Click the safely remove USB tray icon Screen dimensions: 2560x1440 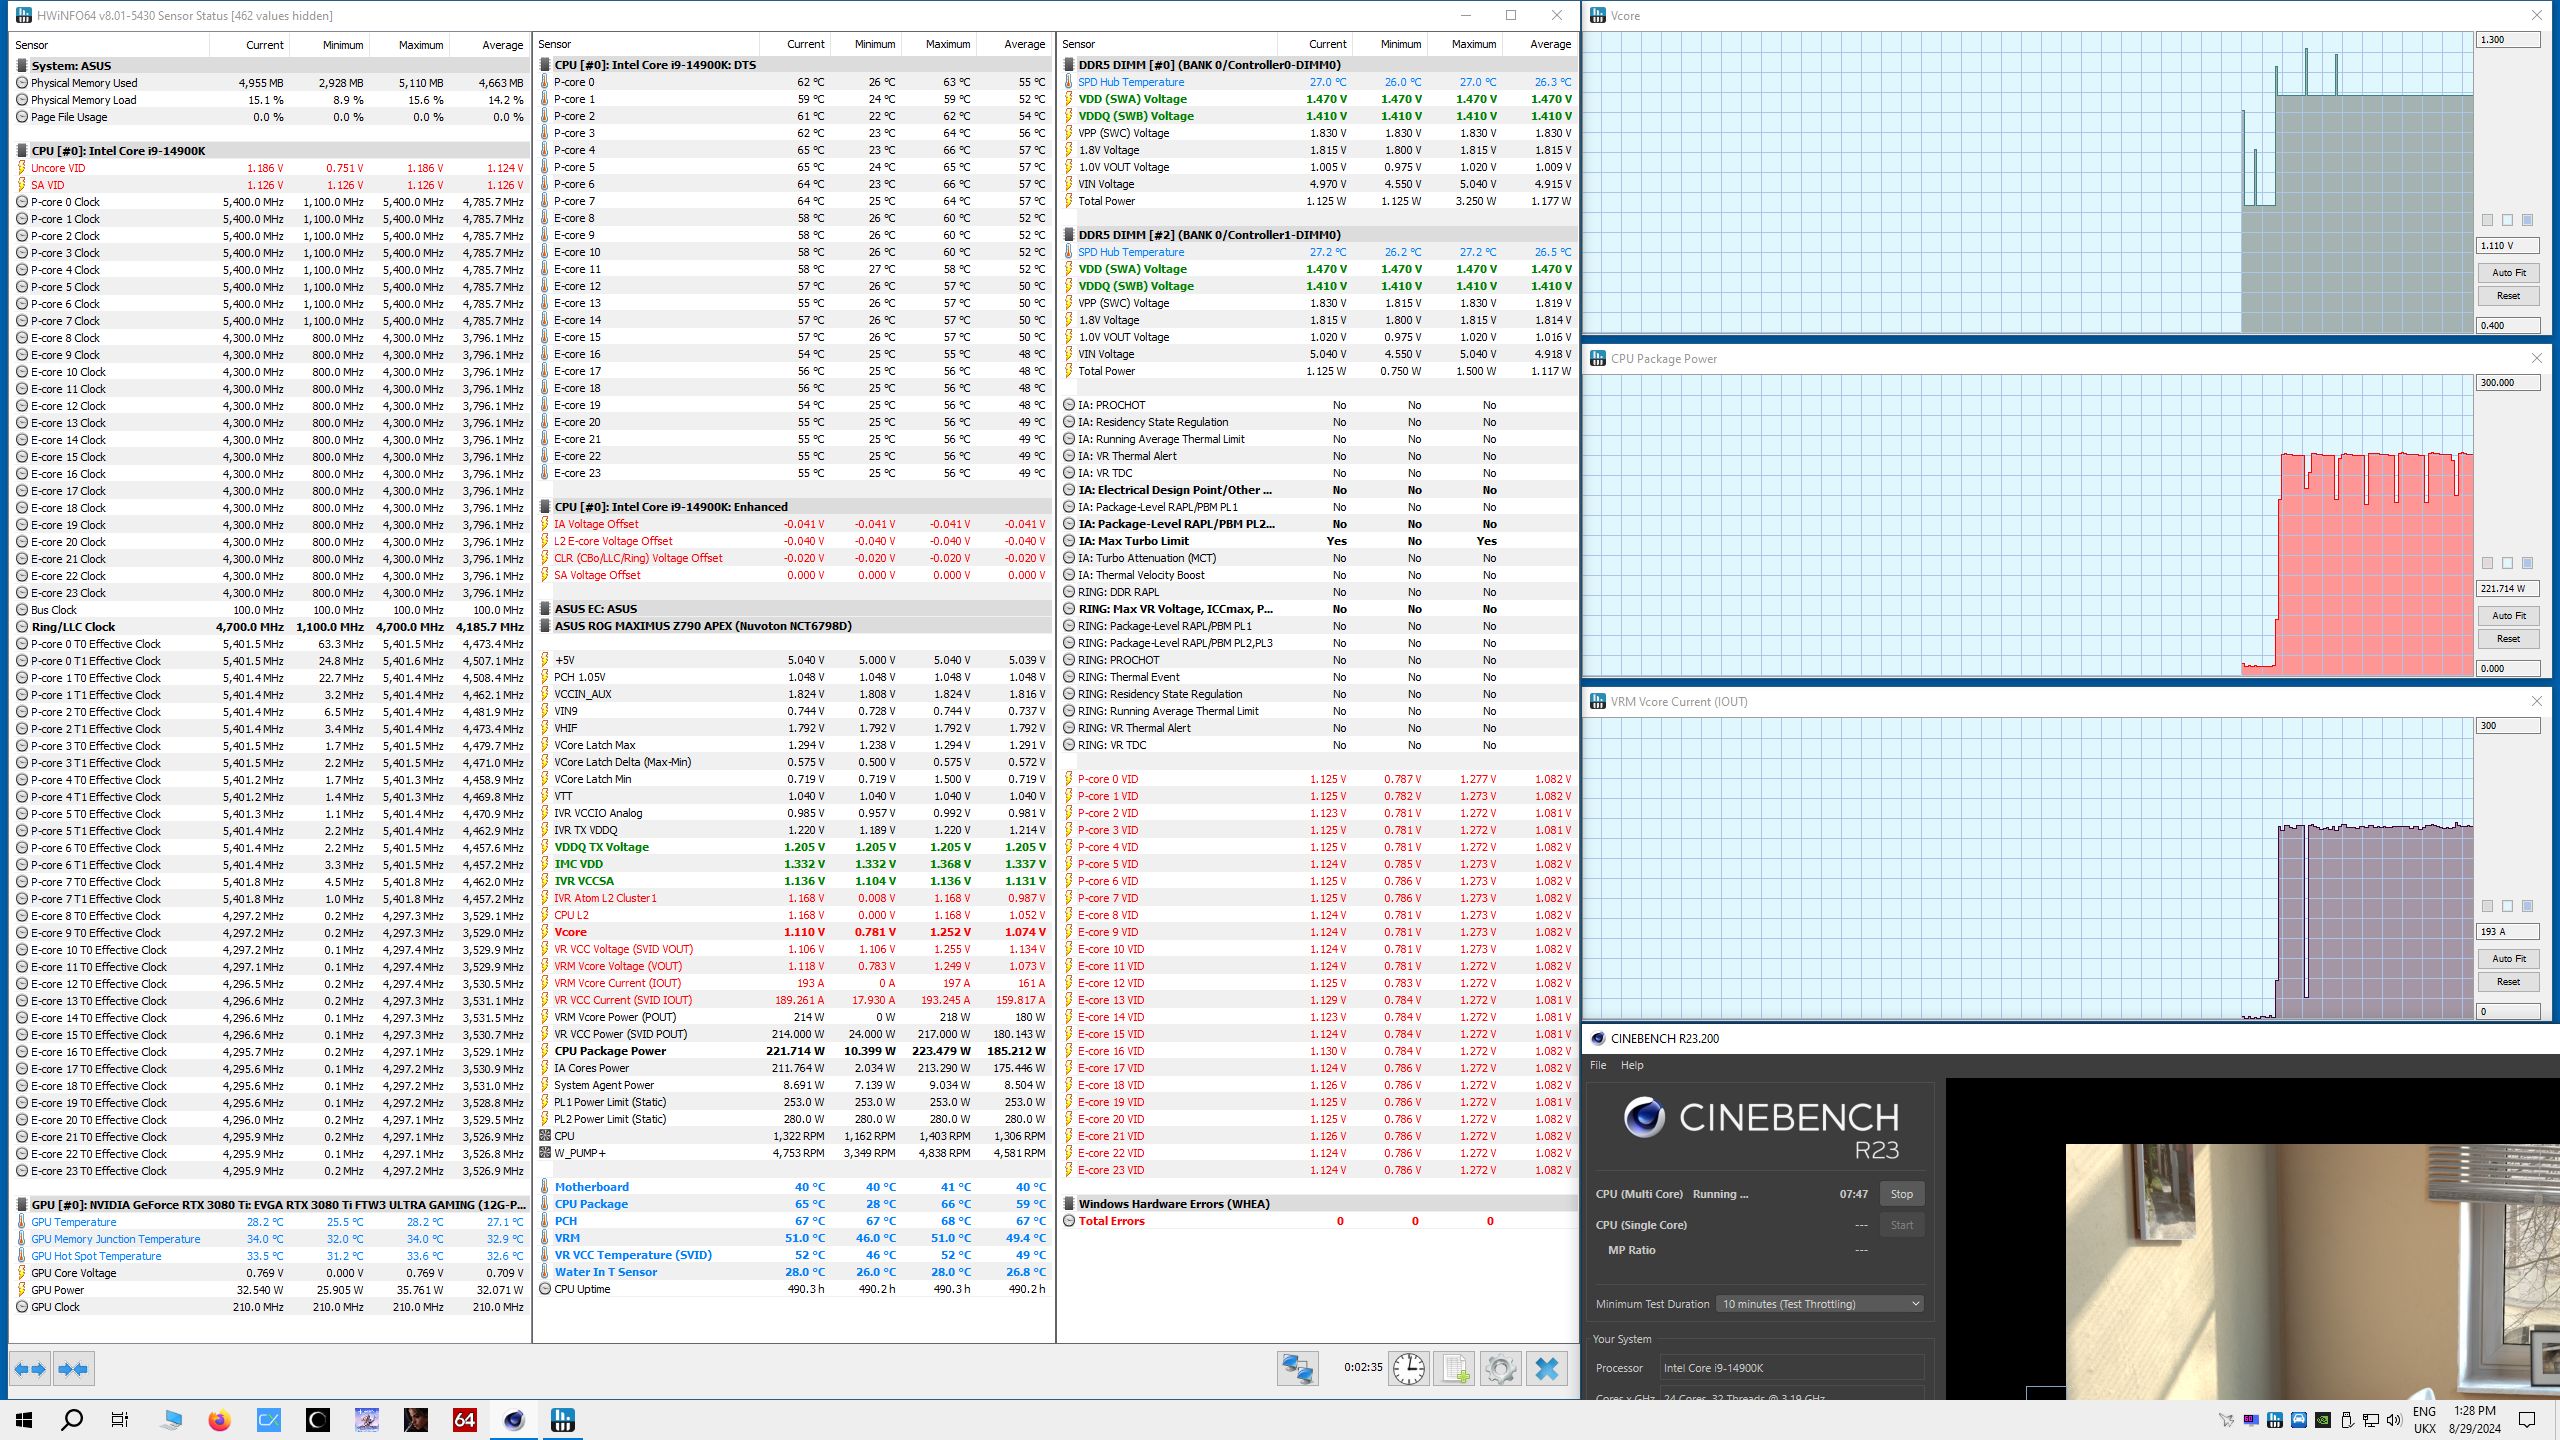pyautogui.click(x=2347, y=1420)
